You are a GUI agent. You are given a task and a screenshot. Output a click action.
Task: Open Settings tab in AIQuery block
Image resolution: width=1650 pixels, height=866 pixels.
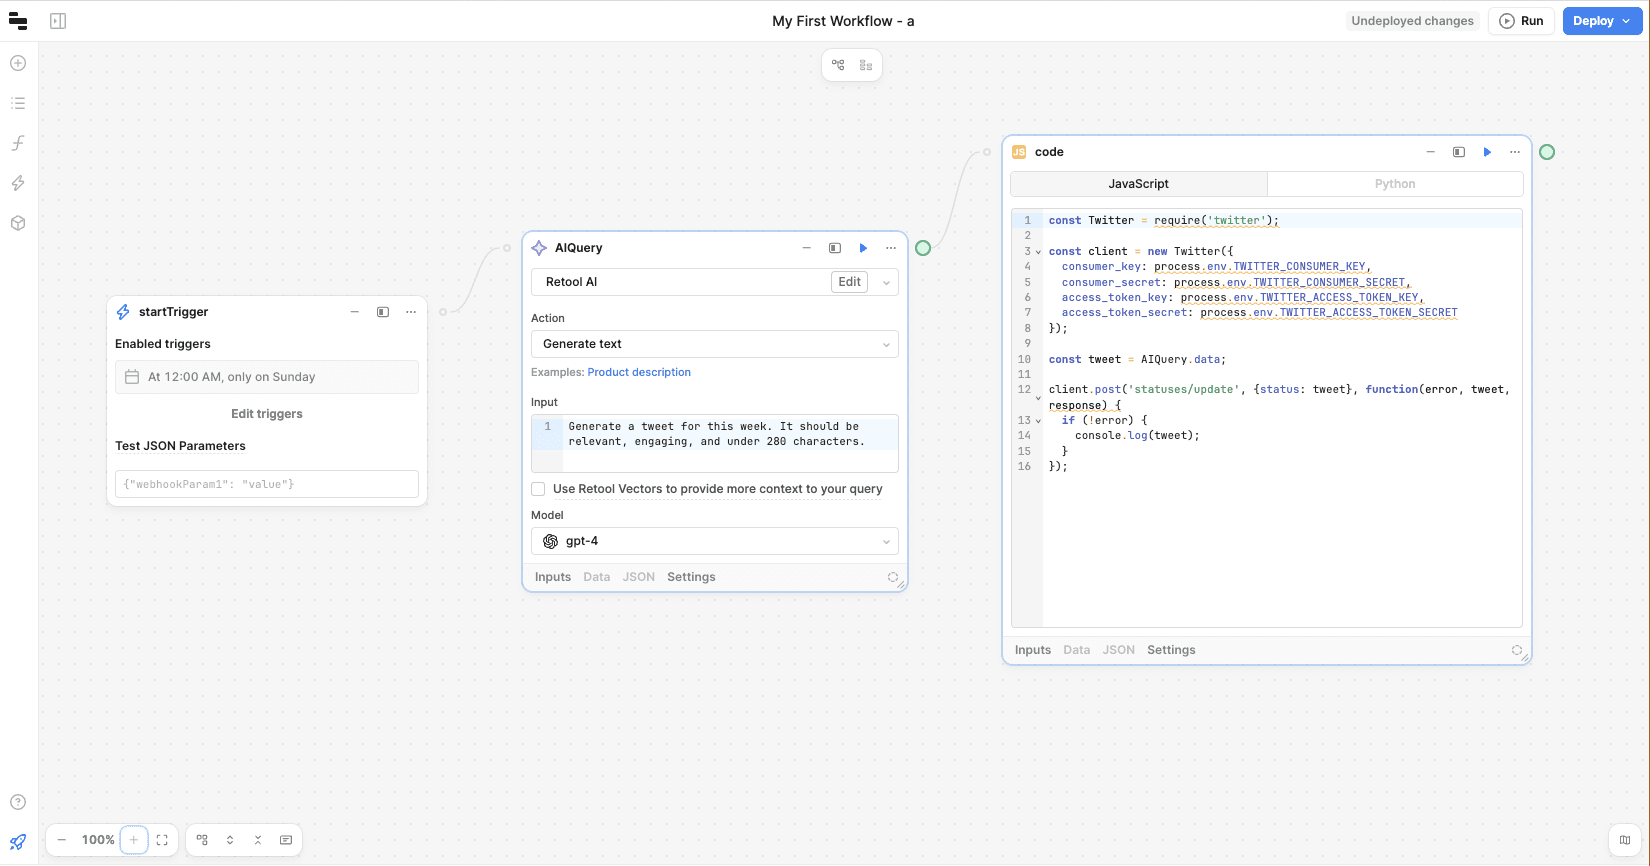point(691,577)
